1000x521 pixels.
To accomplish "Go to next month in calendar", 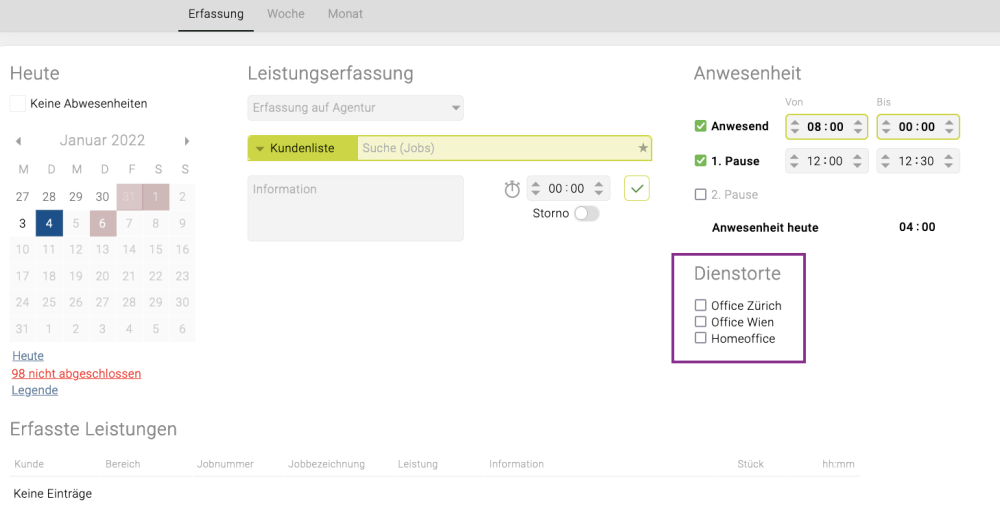I will (186, 141).
